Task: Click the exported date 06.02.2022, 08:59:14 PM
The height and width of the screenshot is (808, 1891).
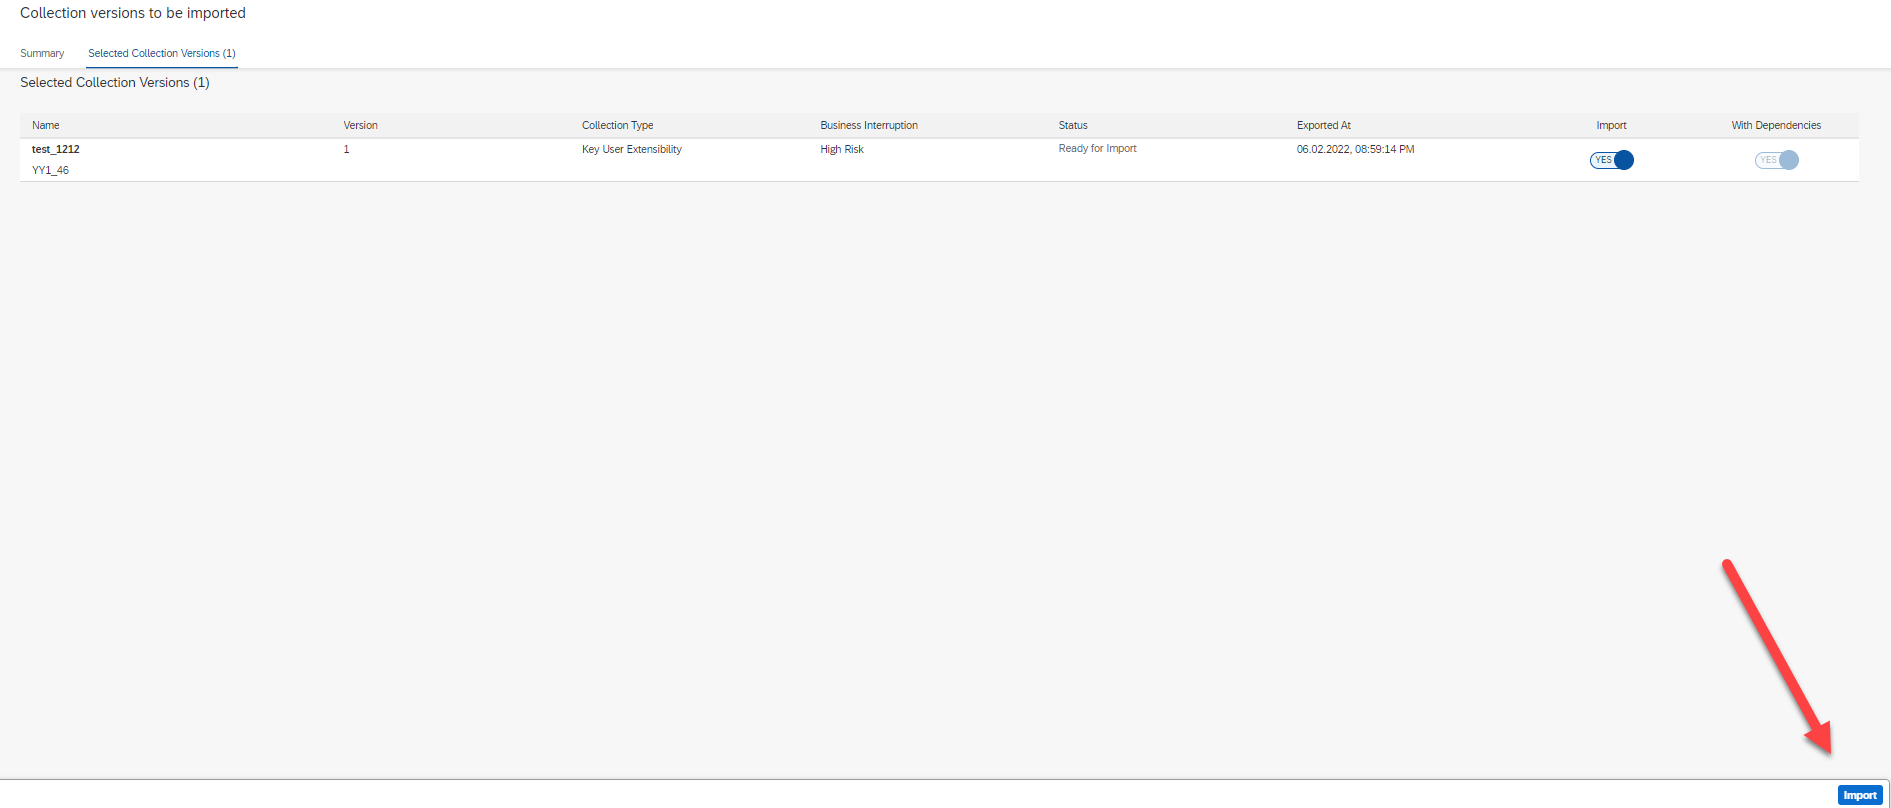Action: pyautogui.click(x=1355, y=150)
